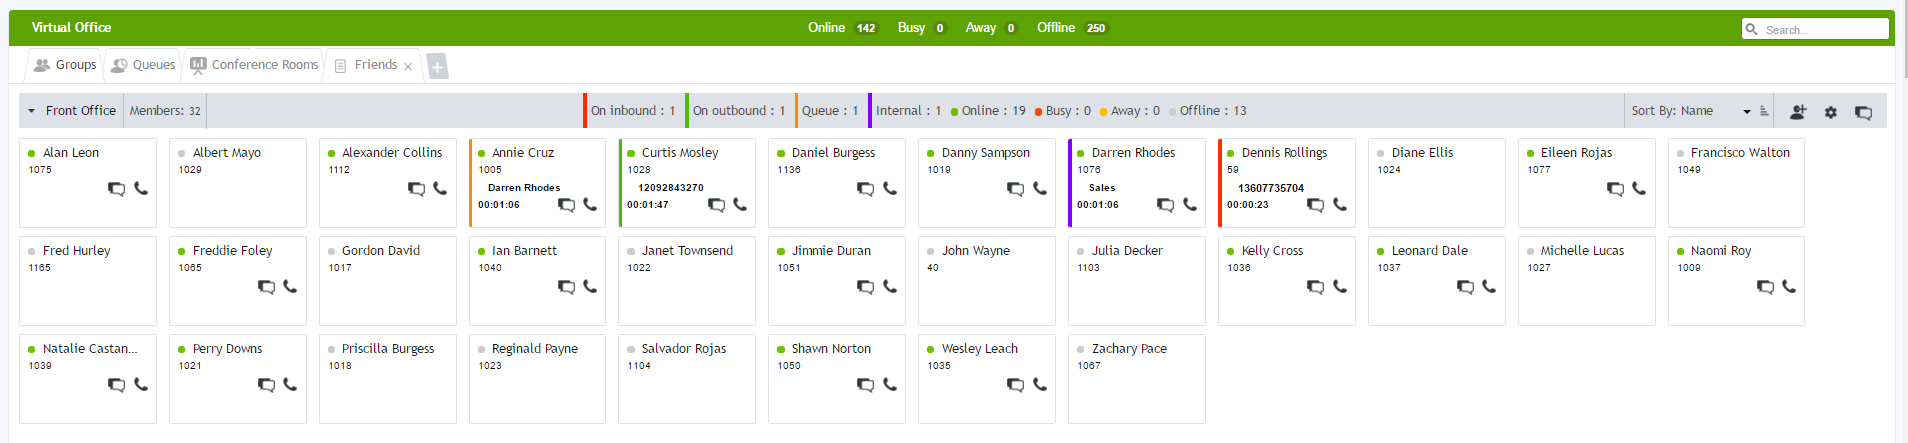
Task: Add a new tab with plus button
Action: [x=437, y=67]
